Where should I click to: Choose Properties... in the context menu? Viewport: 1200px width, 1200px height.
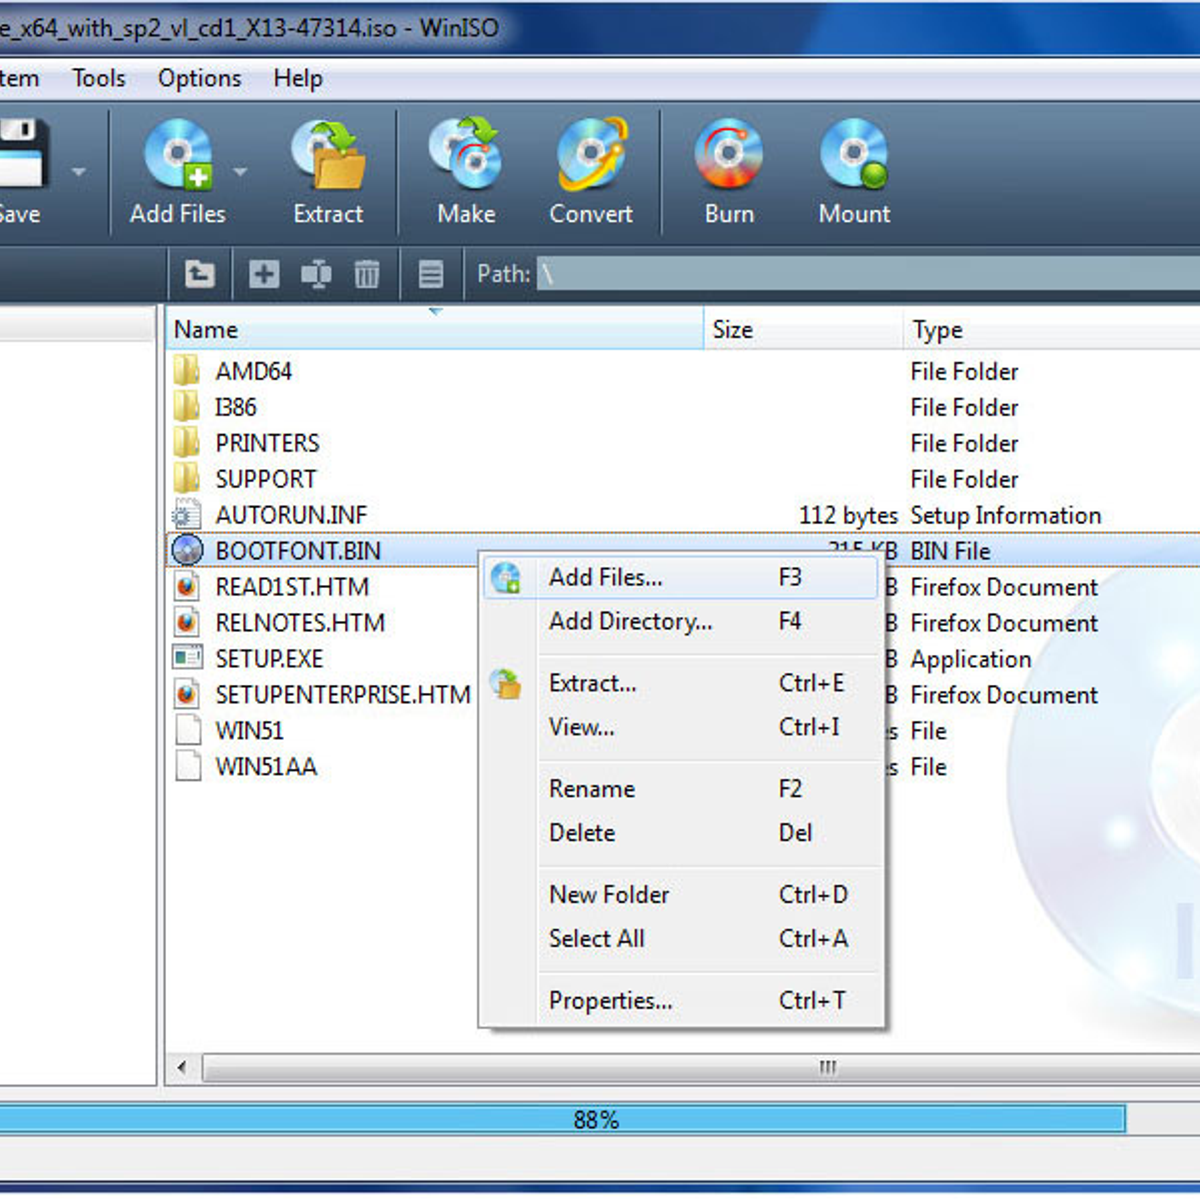(610, 1000)
